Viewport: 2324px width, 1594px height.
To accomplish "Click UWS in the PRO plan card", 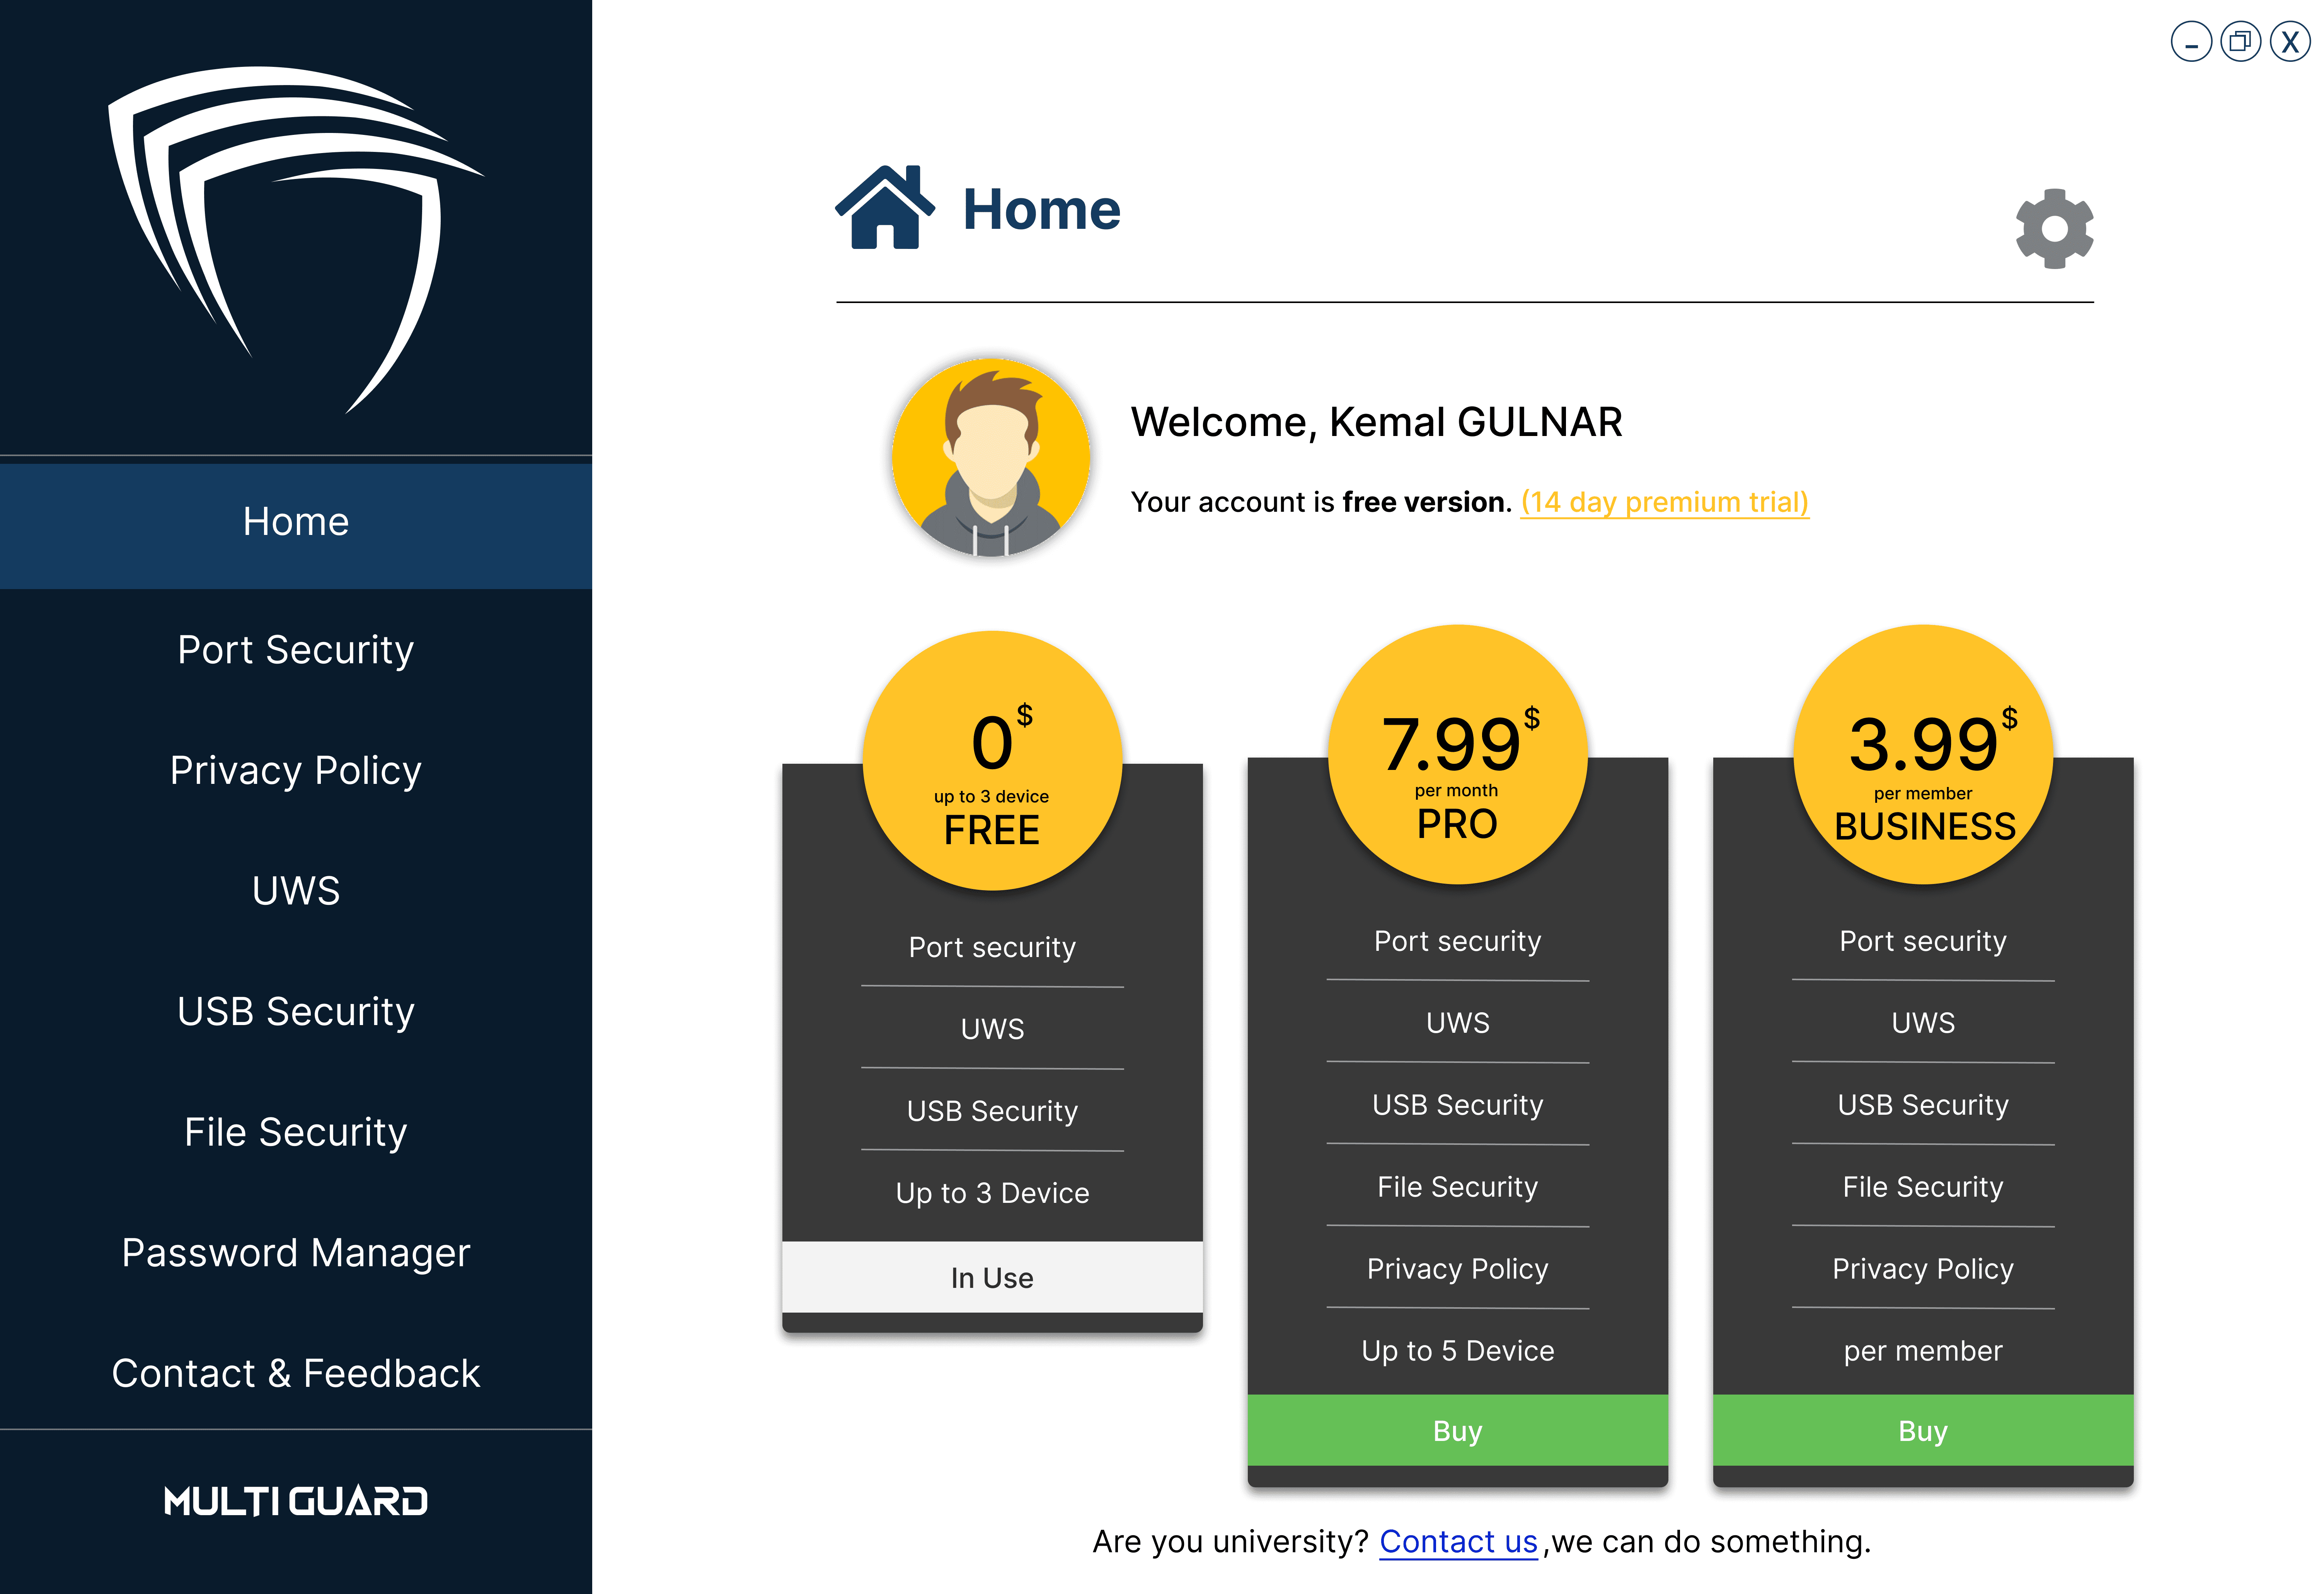I will click(x=1458, y=1023).
